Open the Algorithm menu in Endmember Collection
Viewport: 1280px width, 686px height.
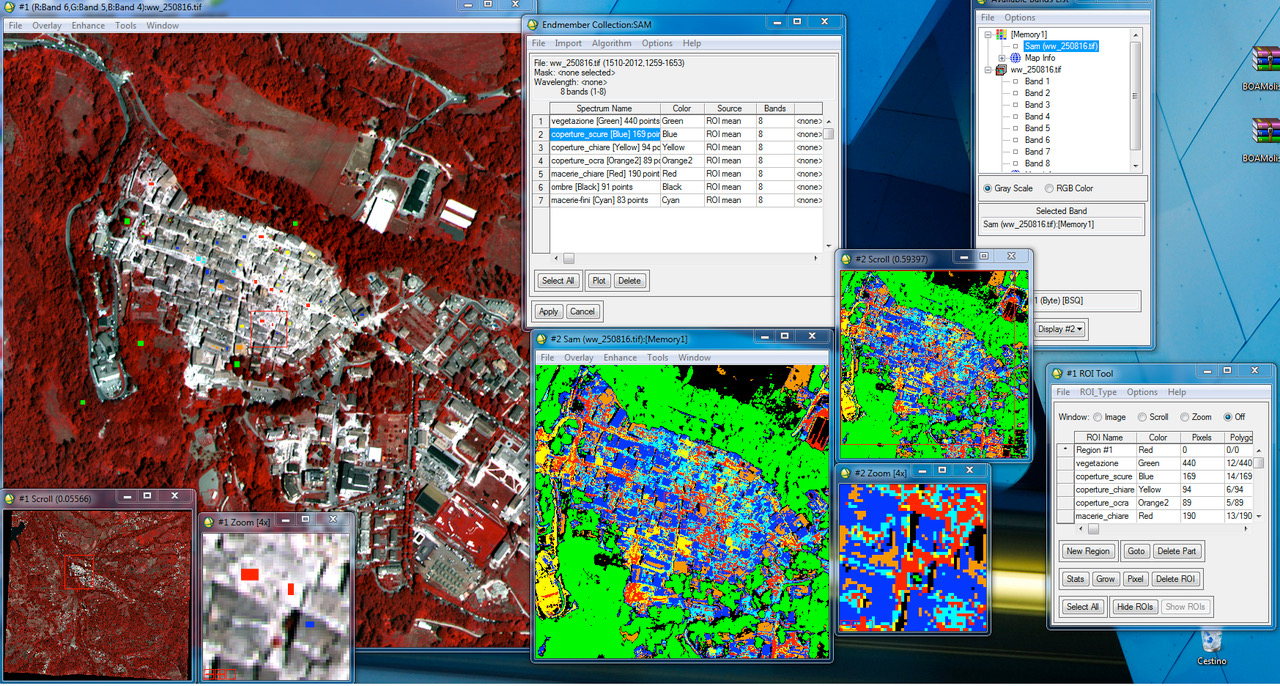(611, 43)
